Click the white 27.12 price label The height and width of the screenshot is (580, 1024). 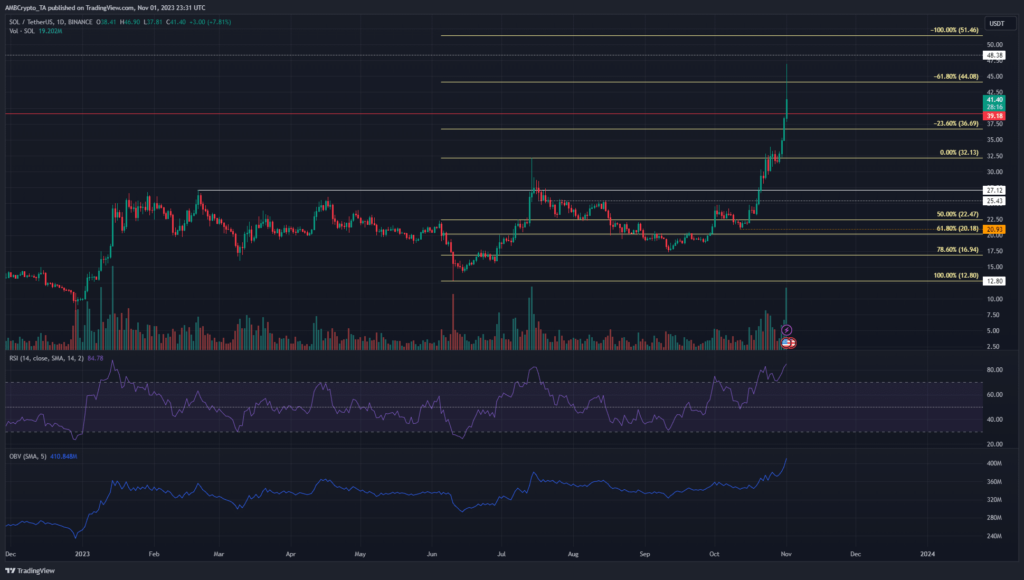click(994, 189)
